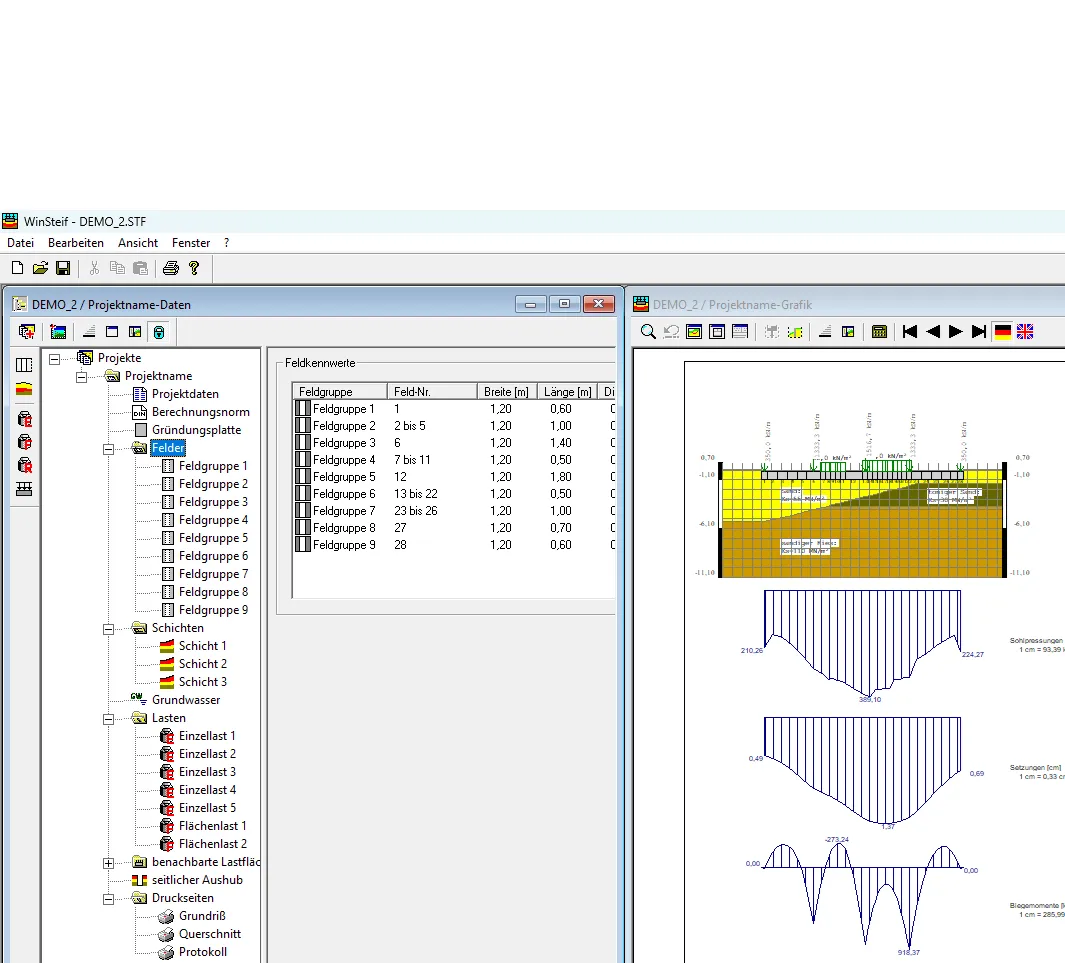The width and height of the screenshot is (1065, 963).
Task: Select Grundriß print page in tree
Action: tap(202, 915)
